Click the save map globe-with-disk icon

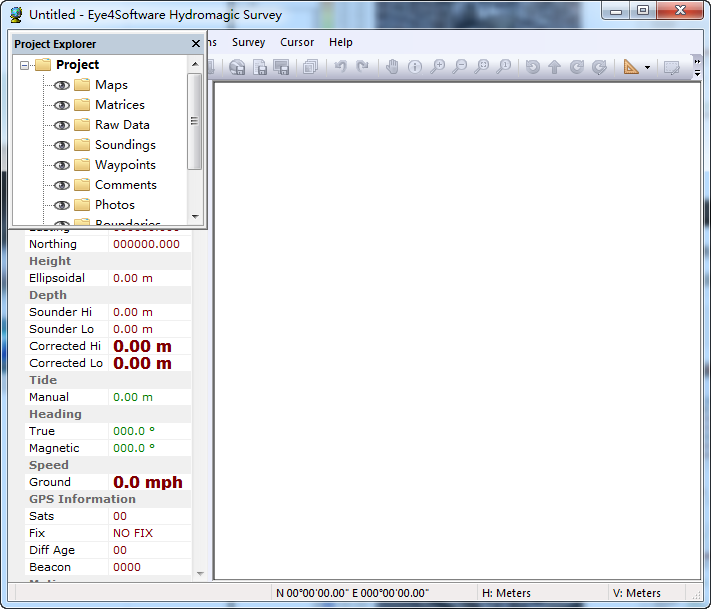pyautogui.click(x=237, y=67)
